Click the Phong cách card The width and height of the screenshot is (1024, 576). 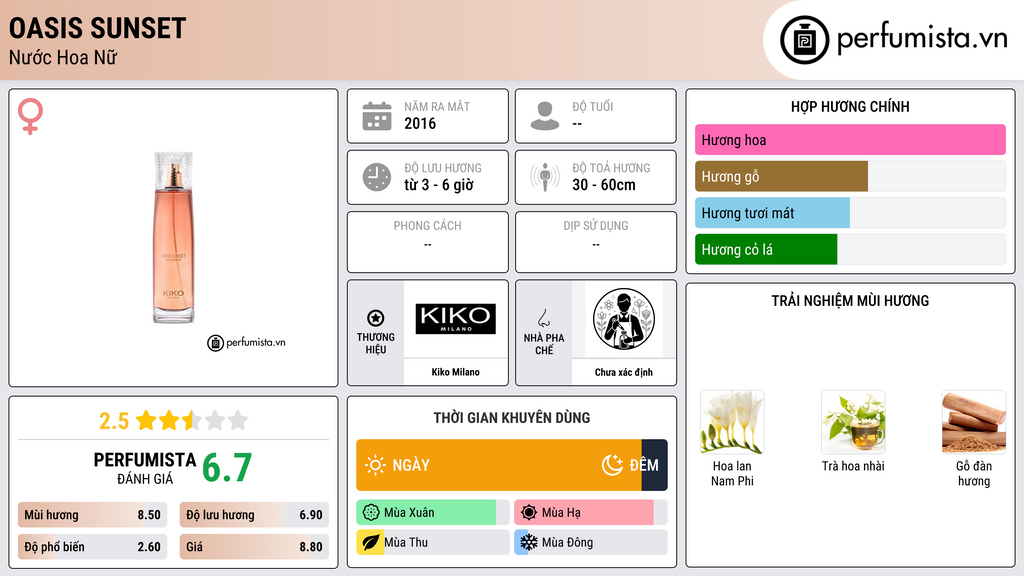point(428,242)
